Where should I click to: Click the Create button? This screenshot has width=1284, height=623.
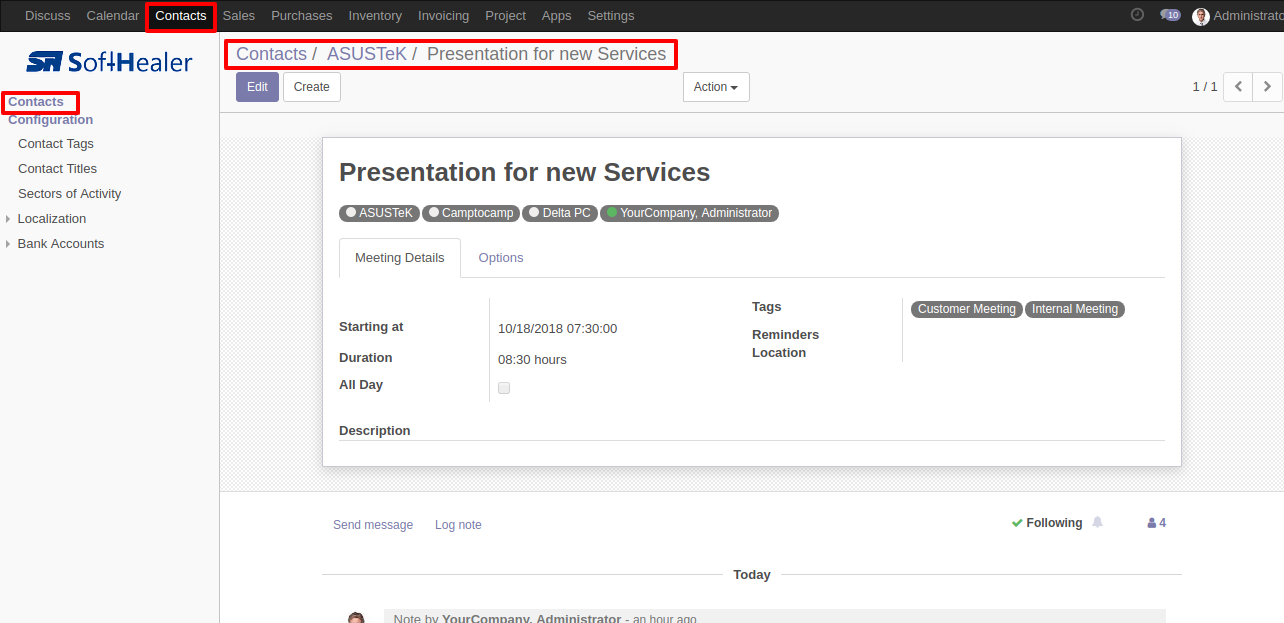(312, 87)
